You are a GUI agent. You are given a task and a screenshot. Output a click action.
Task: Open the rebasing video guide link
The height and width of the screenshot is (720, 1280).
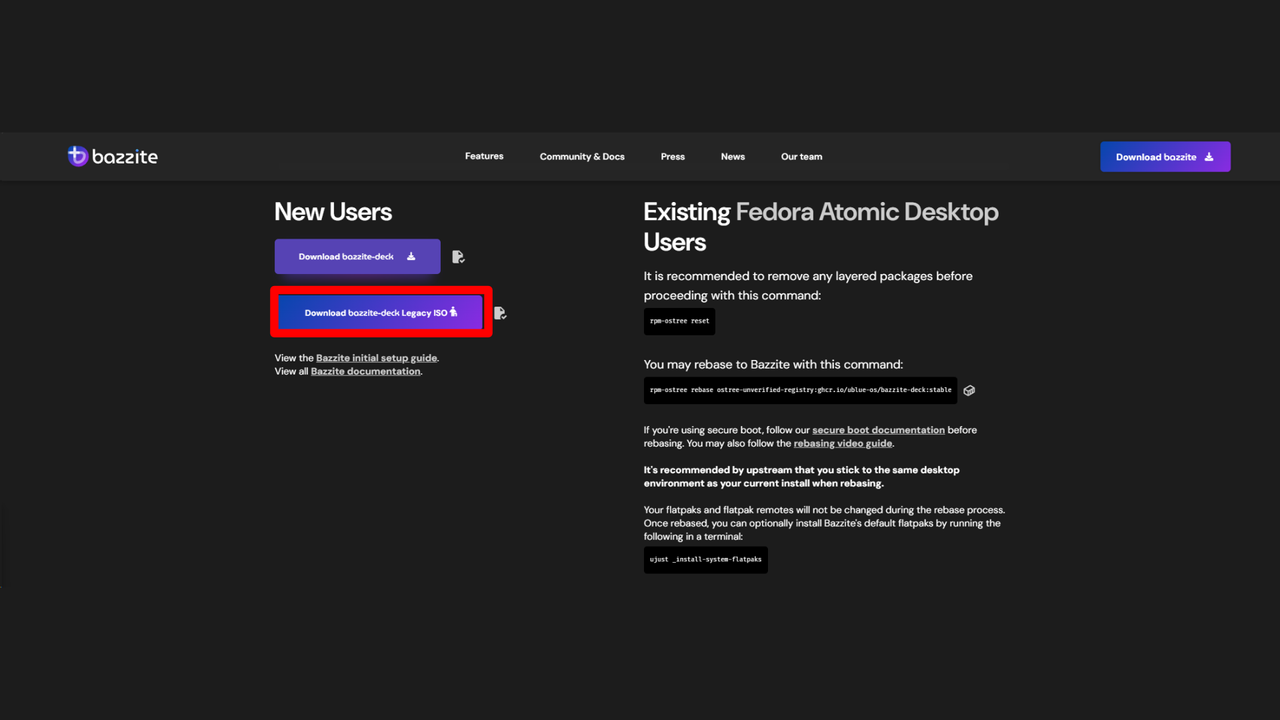843,443
